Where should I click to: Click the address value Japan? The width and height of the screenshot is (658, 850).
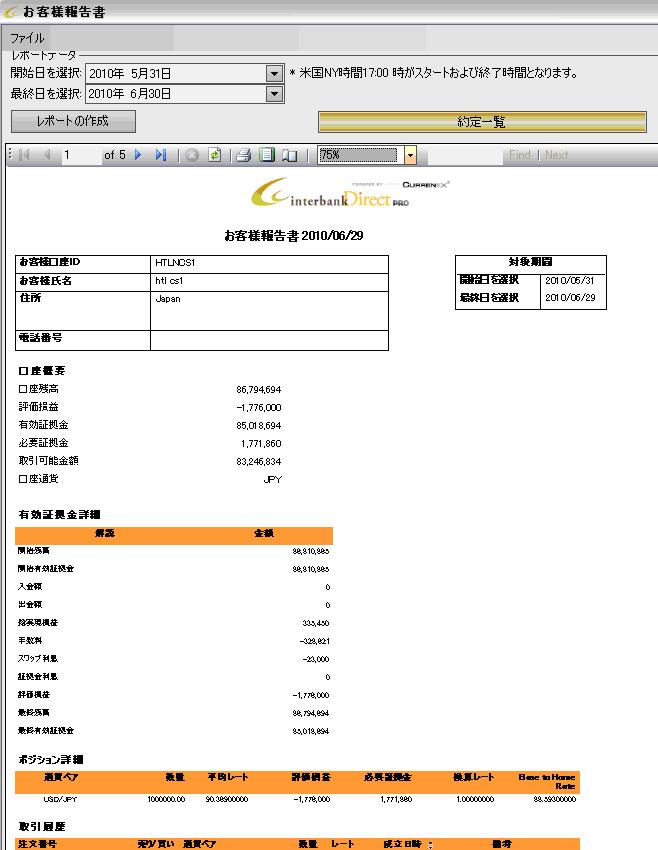[x=168, y=299]
